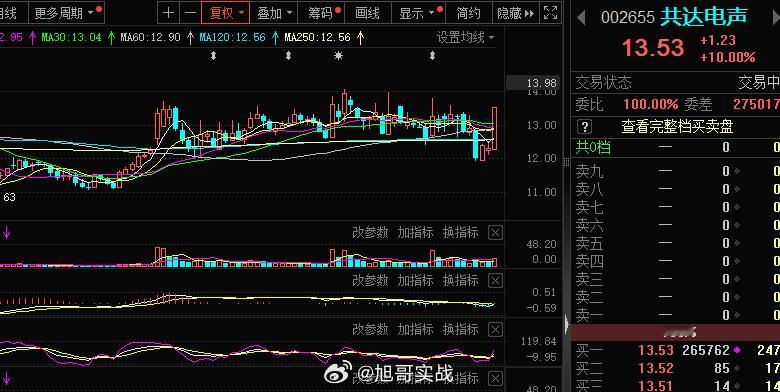Click the splitter grip between chart and quote
Image resolution: width=780 pixels, height=392 pixels.
click(x=566, y=162)
